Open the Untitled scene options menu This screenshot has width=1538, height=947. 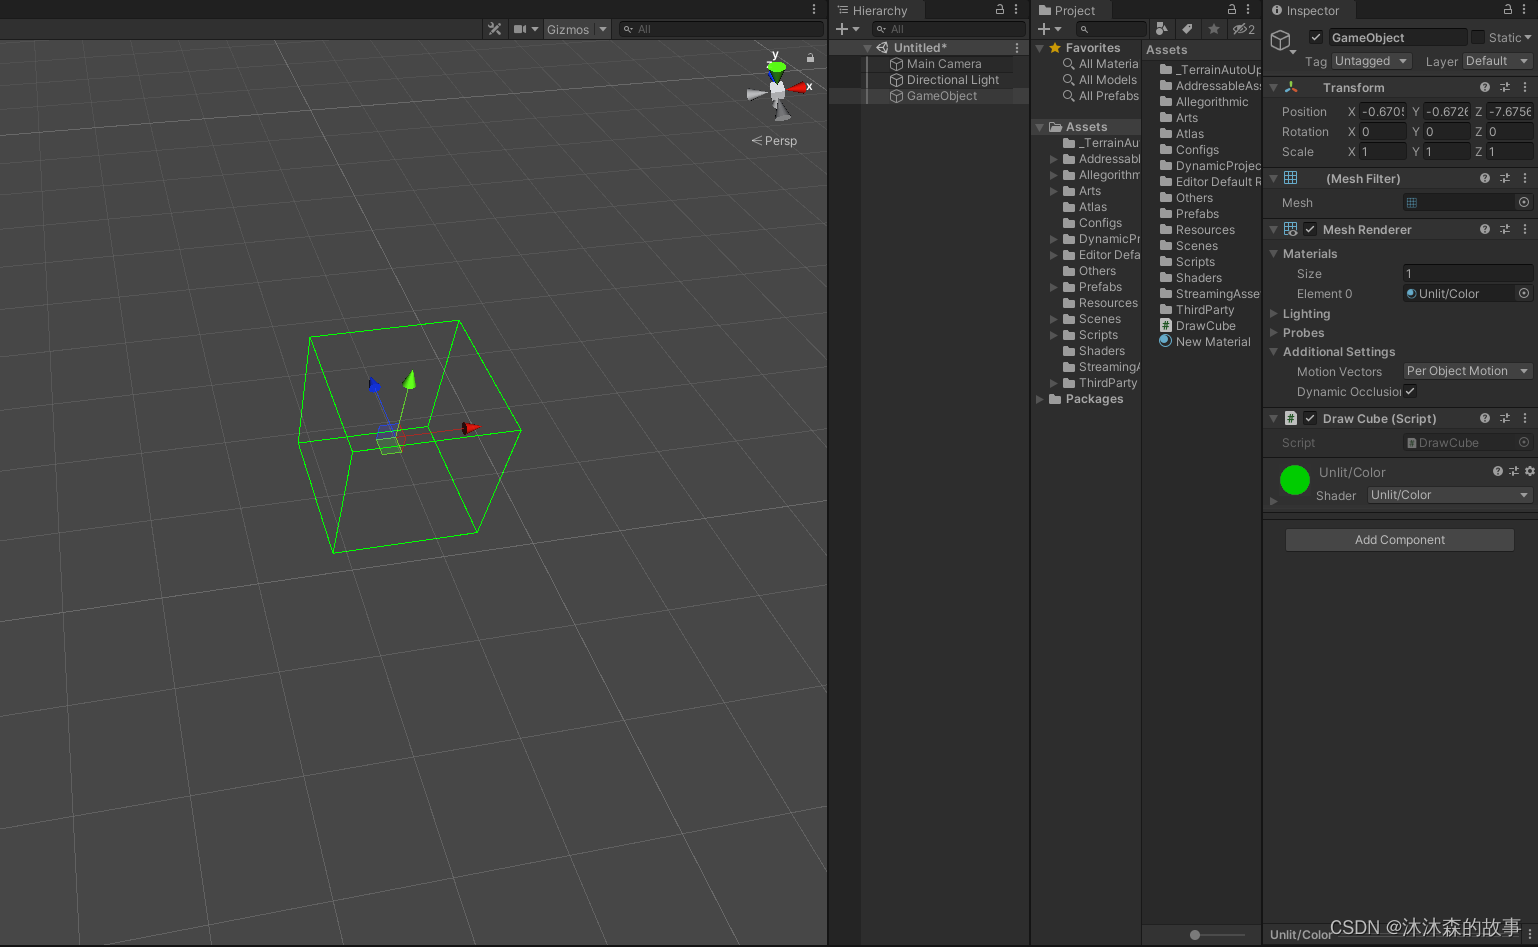[x=1017, y=48]
